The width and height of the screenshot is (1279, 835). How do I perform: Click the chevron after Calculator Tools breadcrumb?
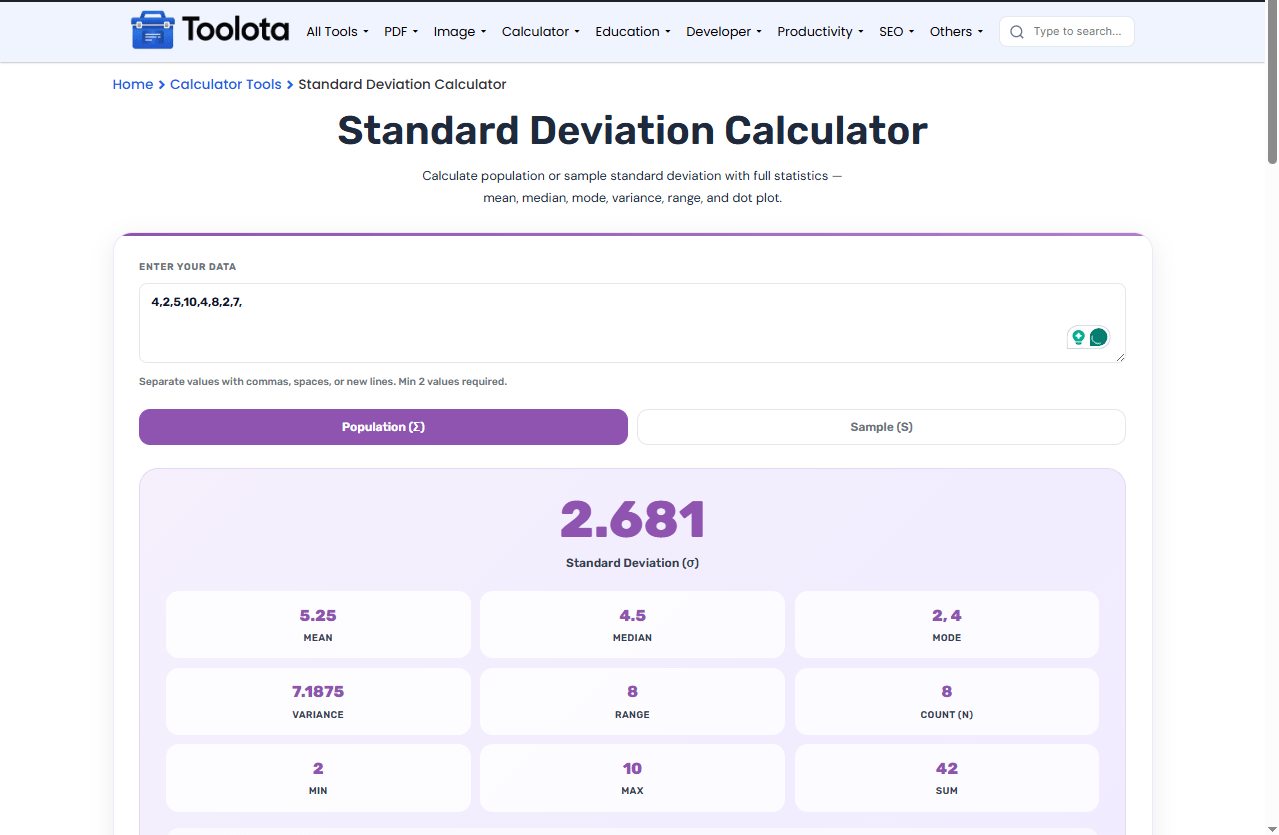click(x=290, y=85)
